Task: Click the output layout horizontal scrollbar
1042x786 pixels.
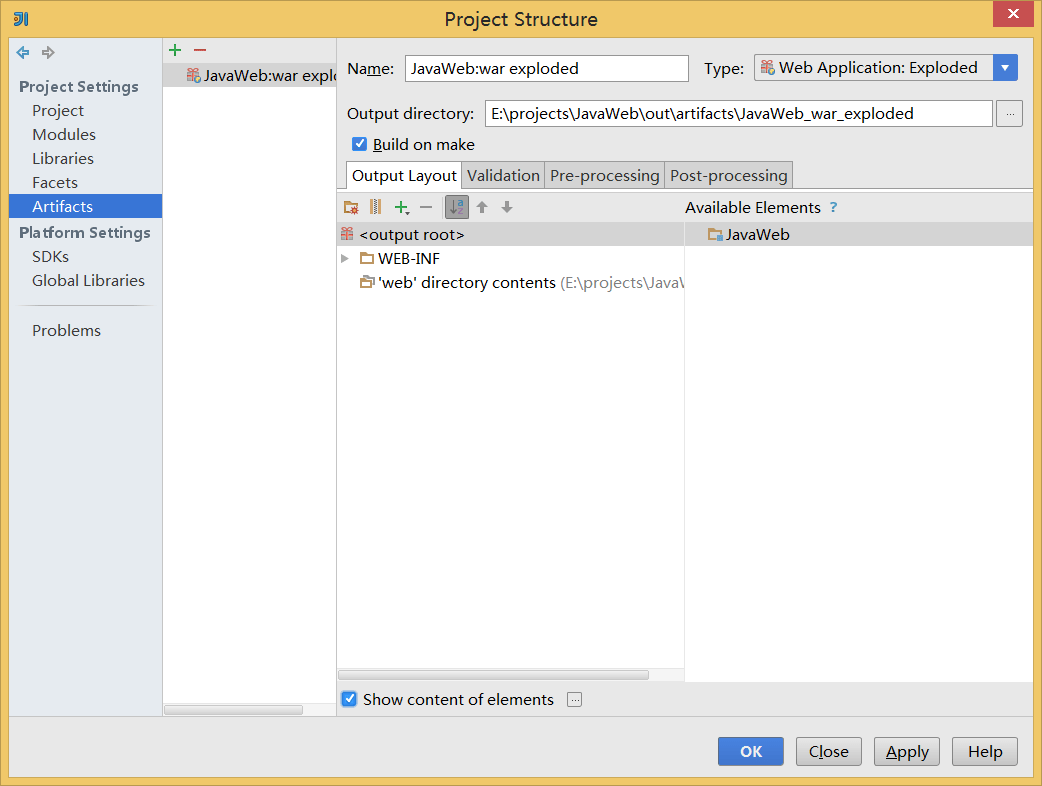Action: pos(493,675)
